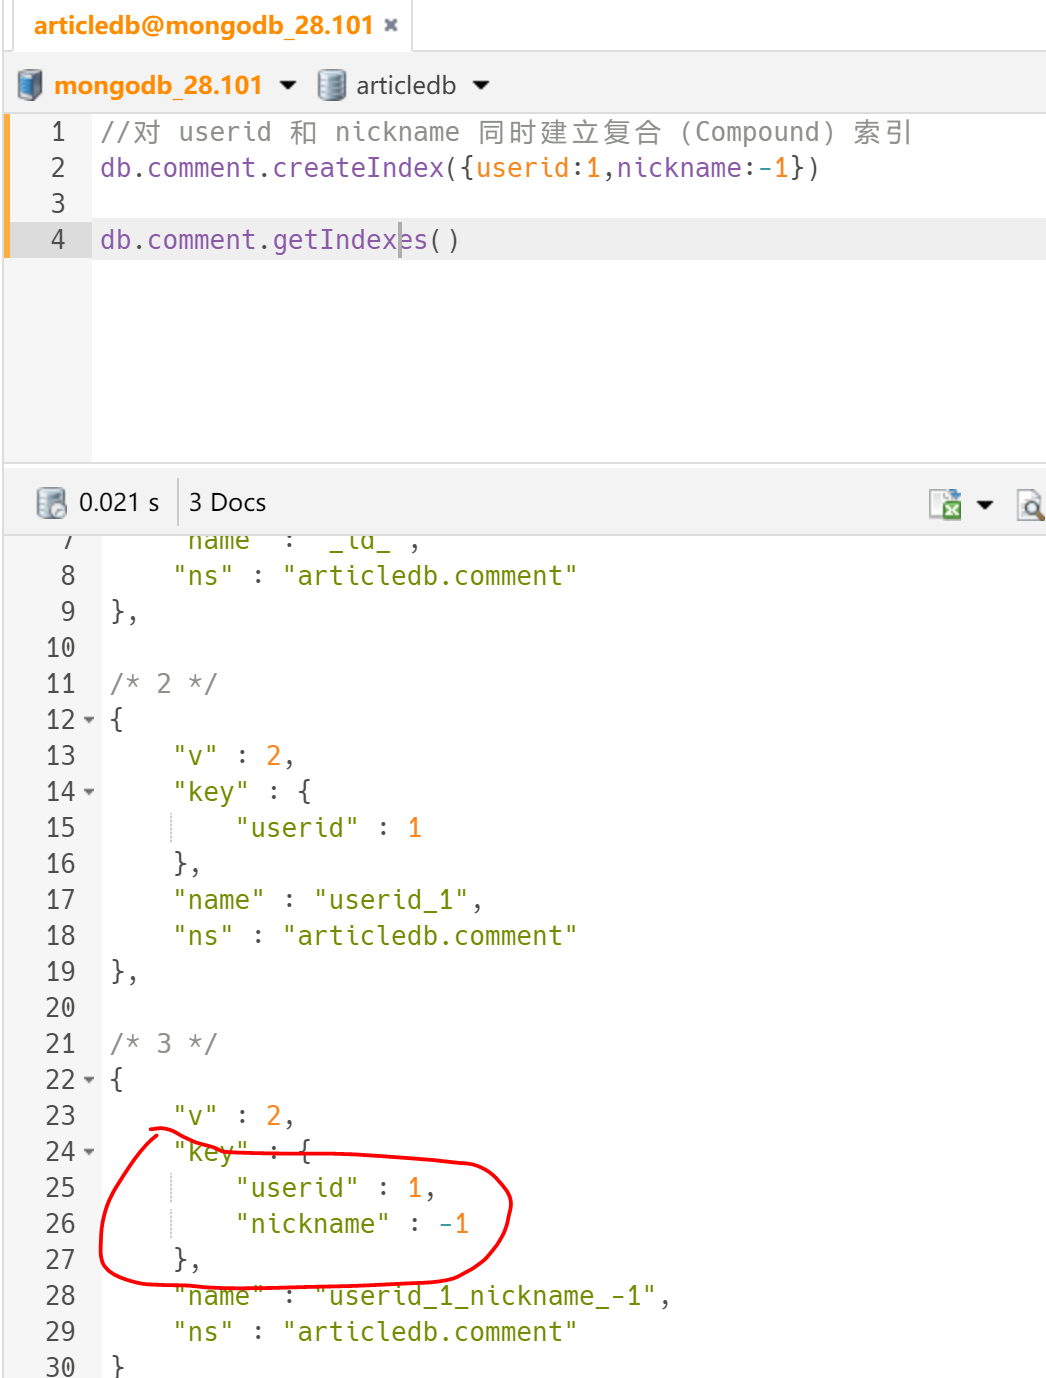Click line number 3 in editor gutter
The height and width of the screenshot is (1378, 1046).
[x=58, y=204]
